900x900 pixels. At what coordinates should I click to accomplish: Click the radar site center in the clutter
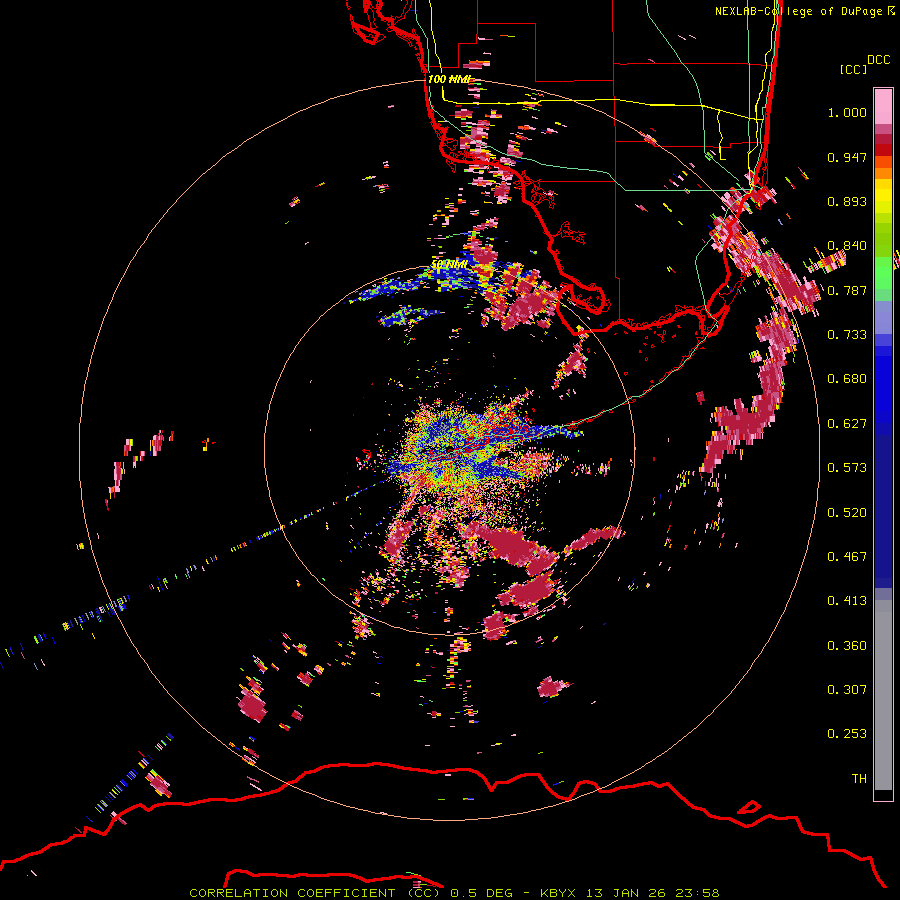(x=449, y=451)
